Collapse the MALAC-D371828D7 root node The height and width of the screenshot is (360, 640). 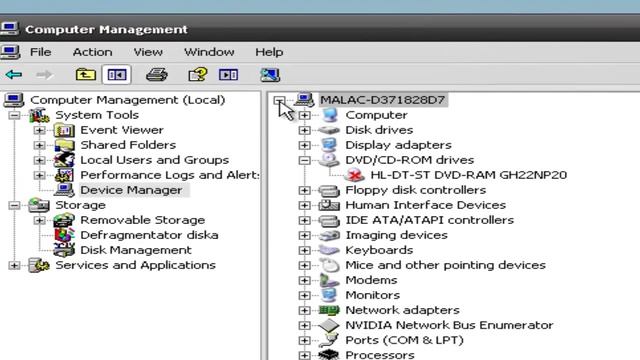[x=280, y=100]
